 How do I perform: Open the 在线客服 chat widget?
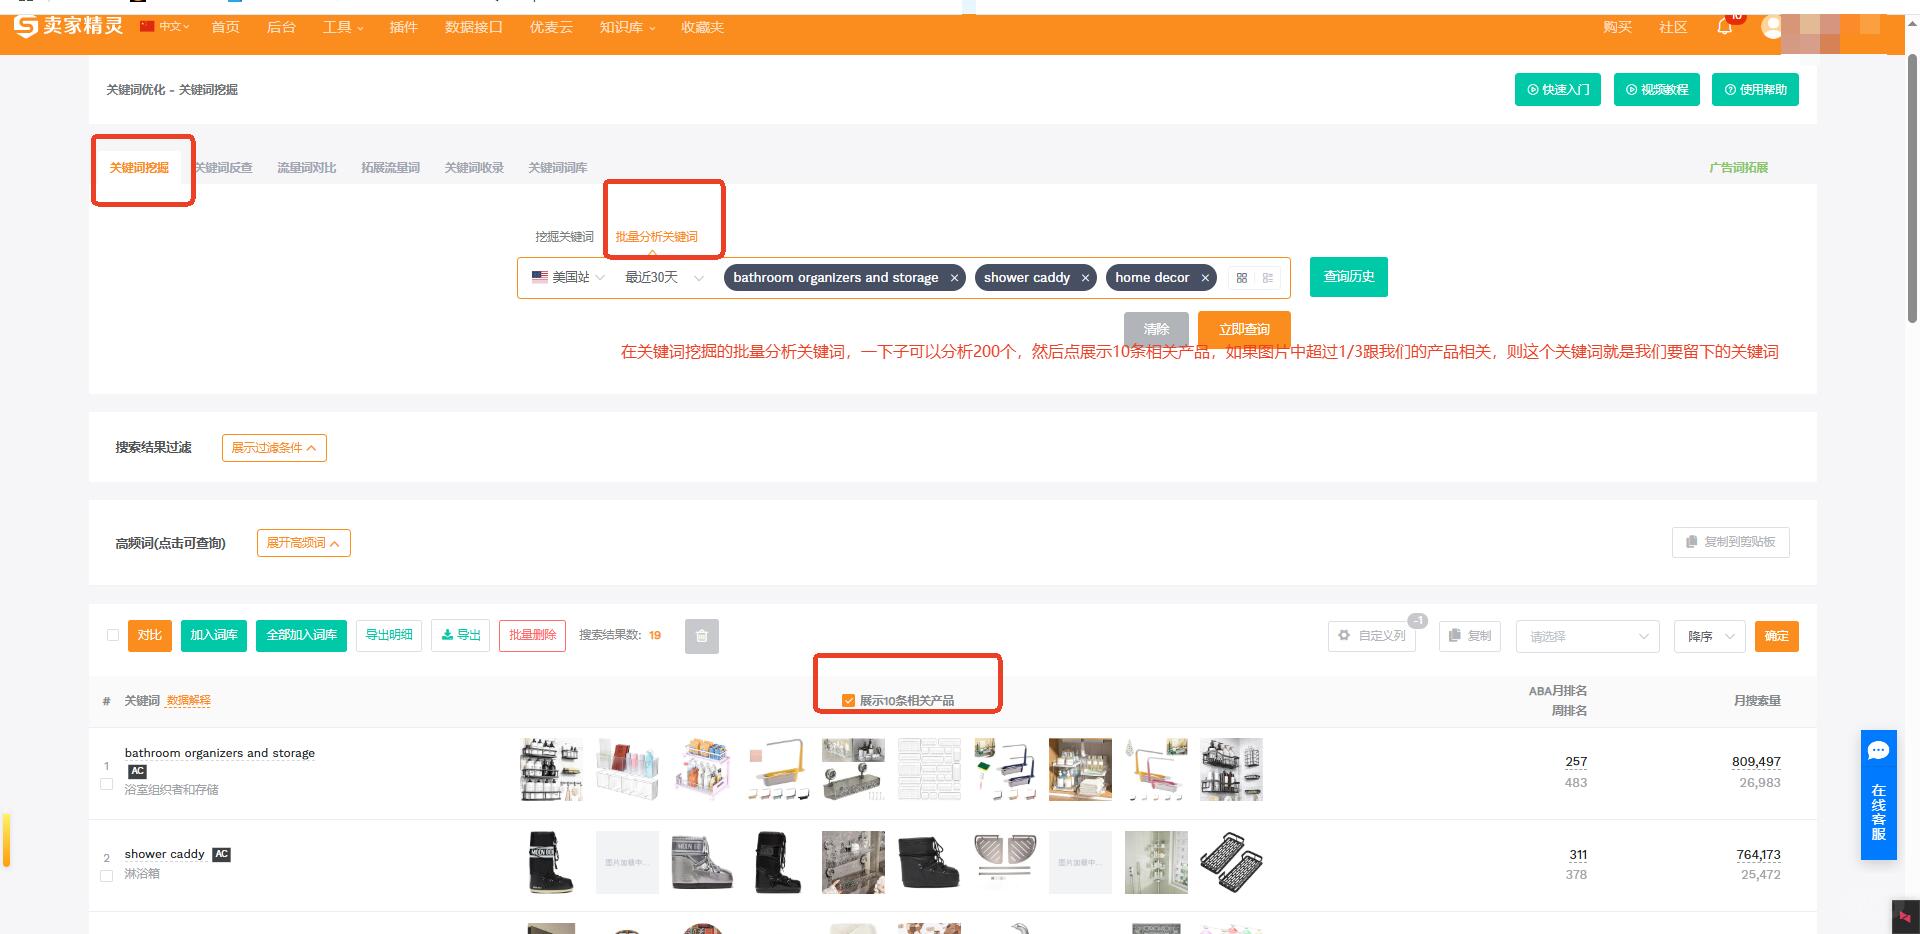[1878, 795]
